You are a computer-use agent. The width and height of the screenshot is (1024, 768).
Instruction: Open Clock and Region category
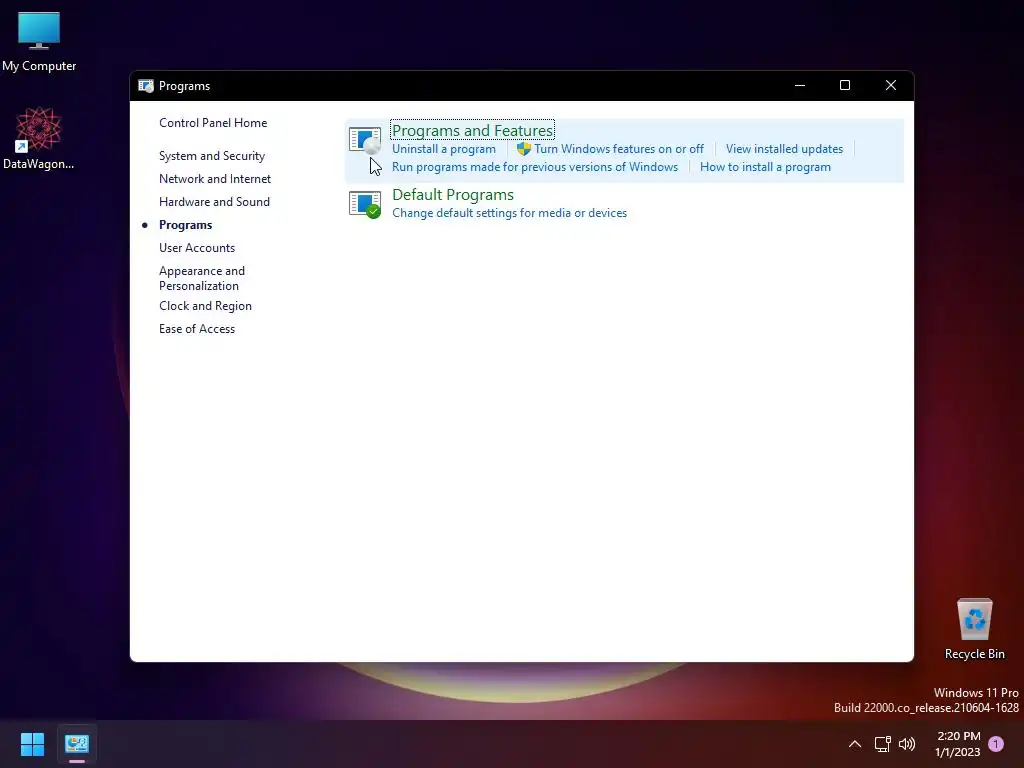[205, 306]
